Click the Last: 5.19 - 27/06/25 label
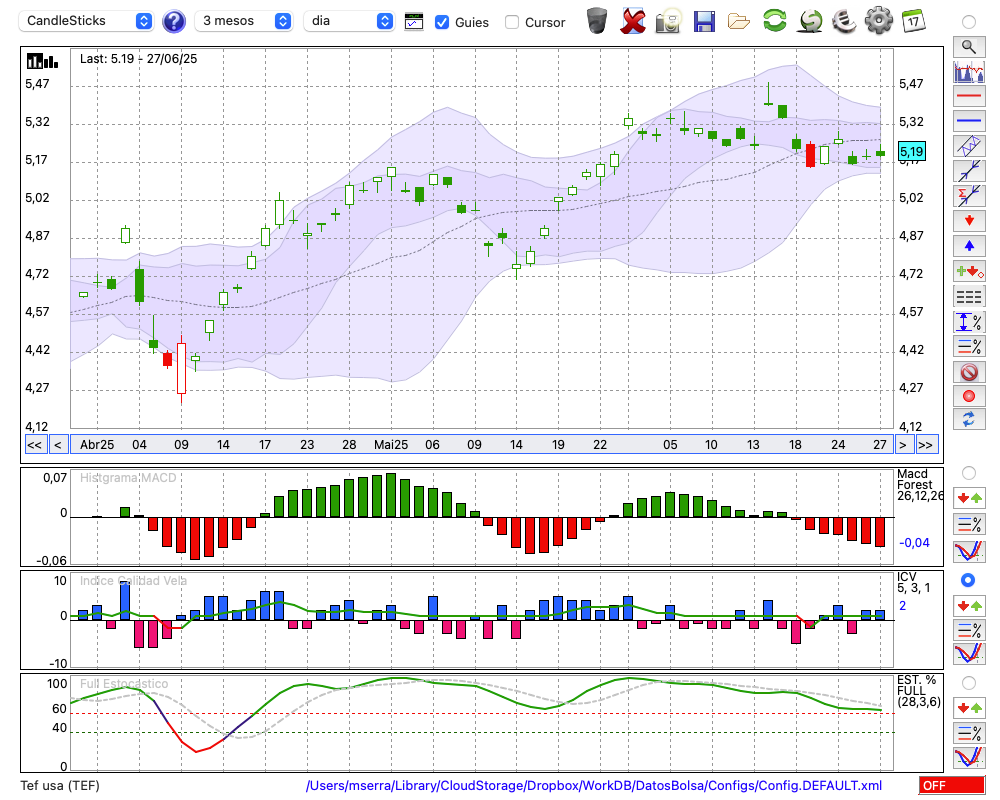The width and height of the screenshot is (1000, 800). [x=138, y=59]
